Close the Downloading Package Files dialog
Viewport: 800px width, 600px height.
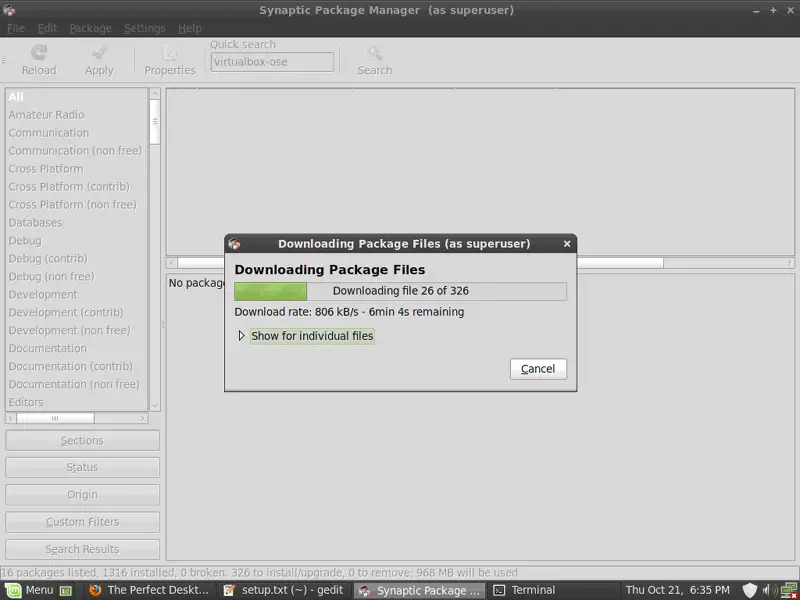click(x=567, y=244)
